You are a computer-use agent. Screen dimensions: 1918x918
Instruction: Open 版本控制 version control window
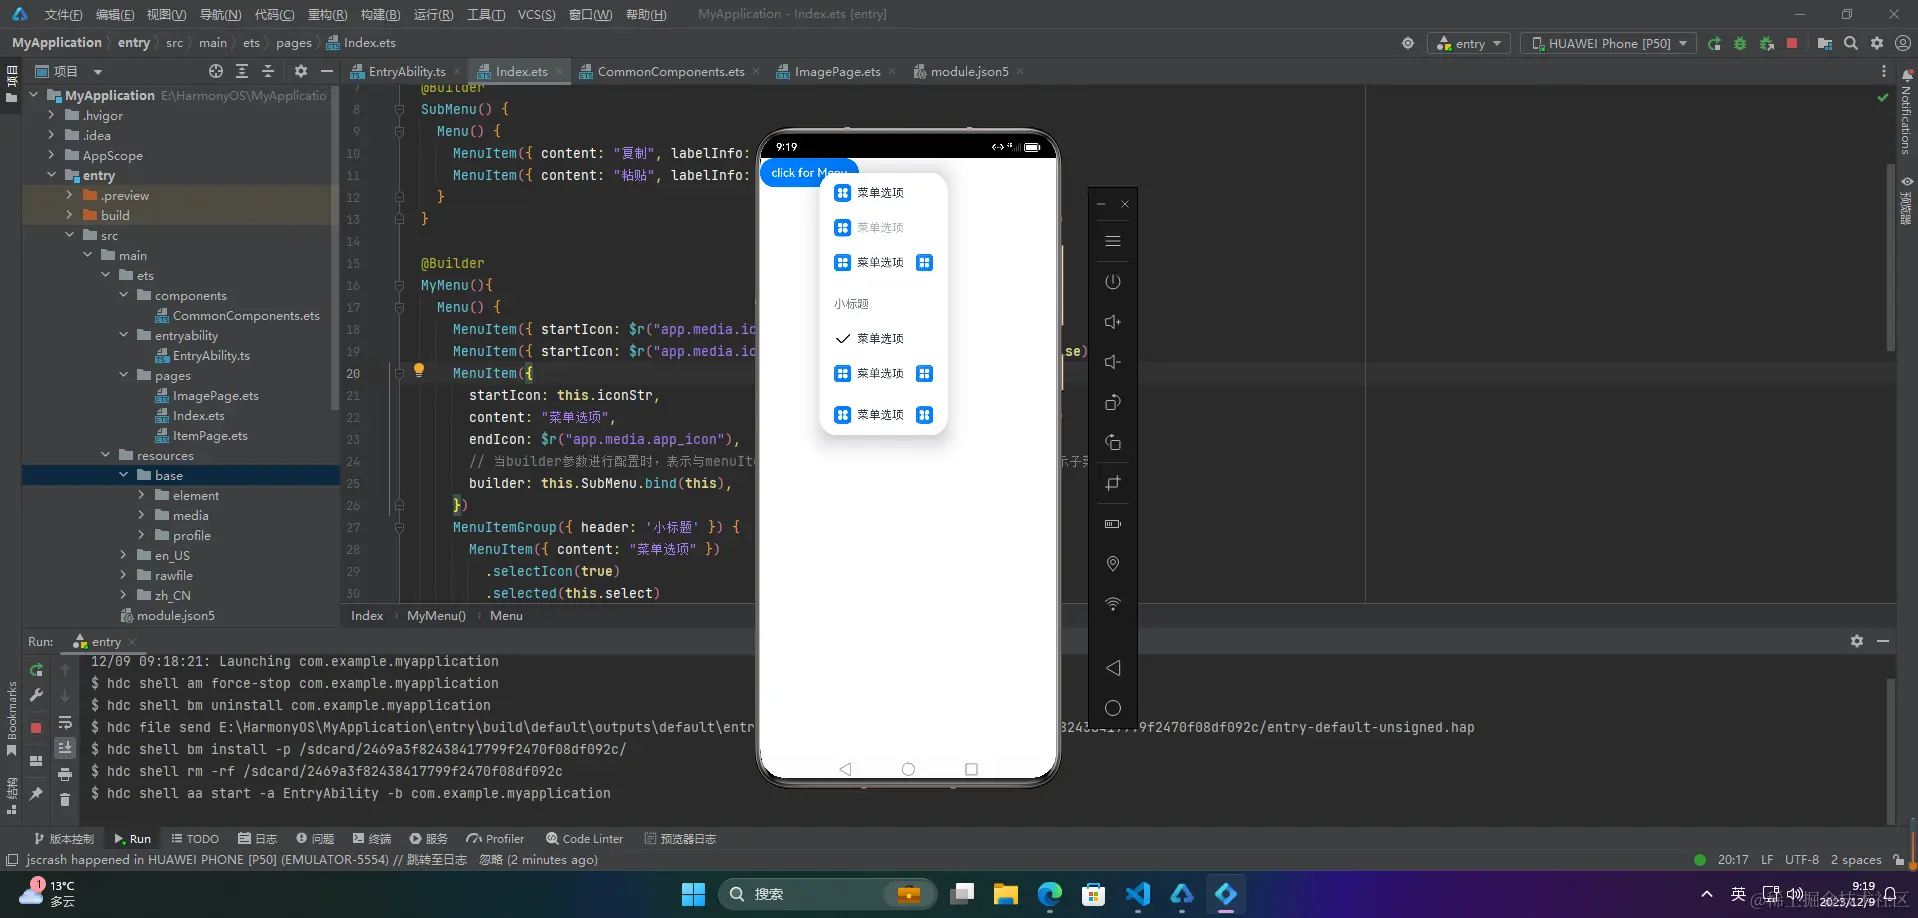coord(64,839)
